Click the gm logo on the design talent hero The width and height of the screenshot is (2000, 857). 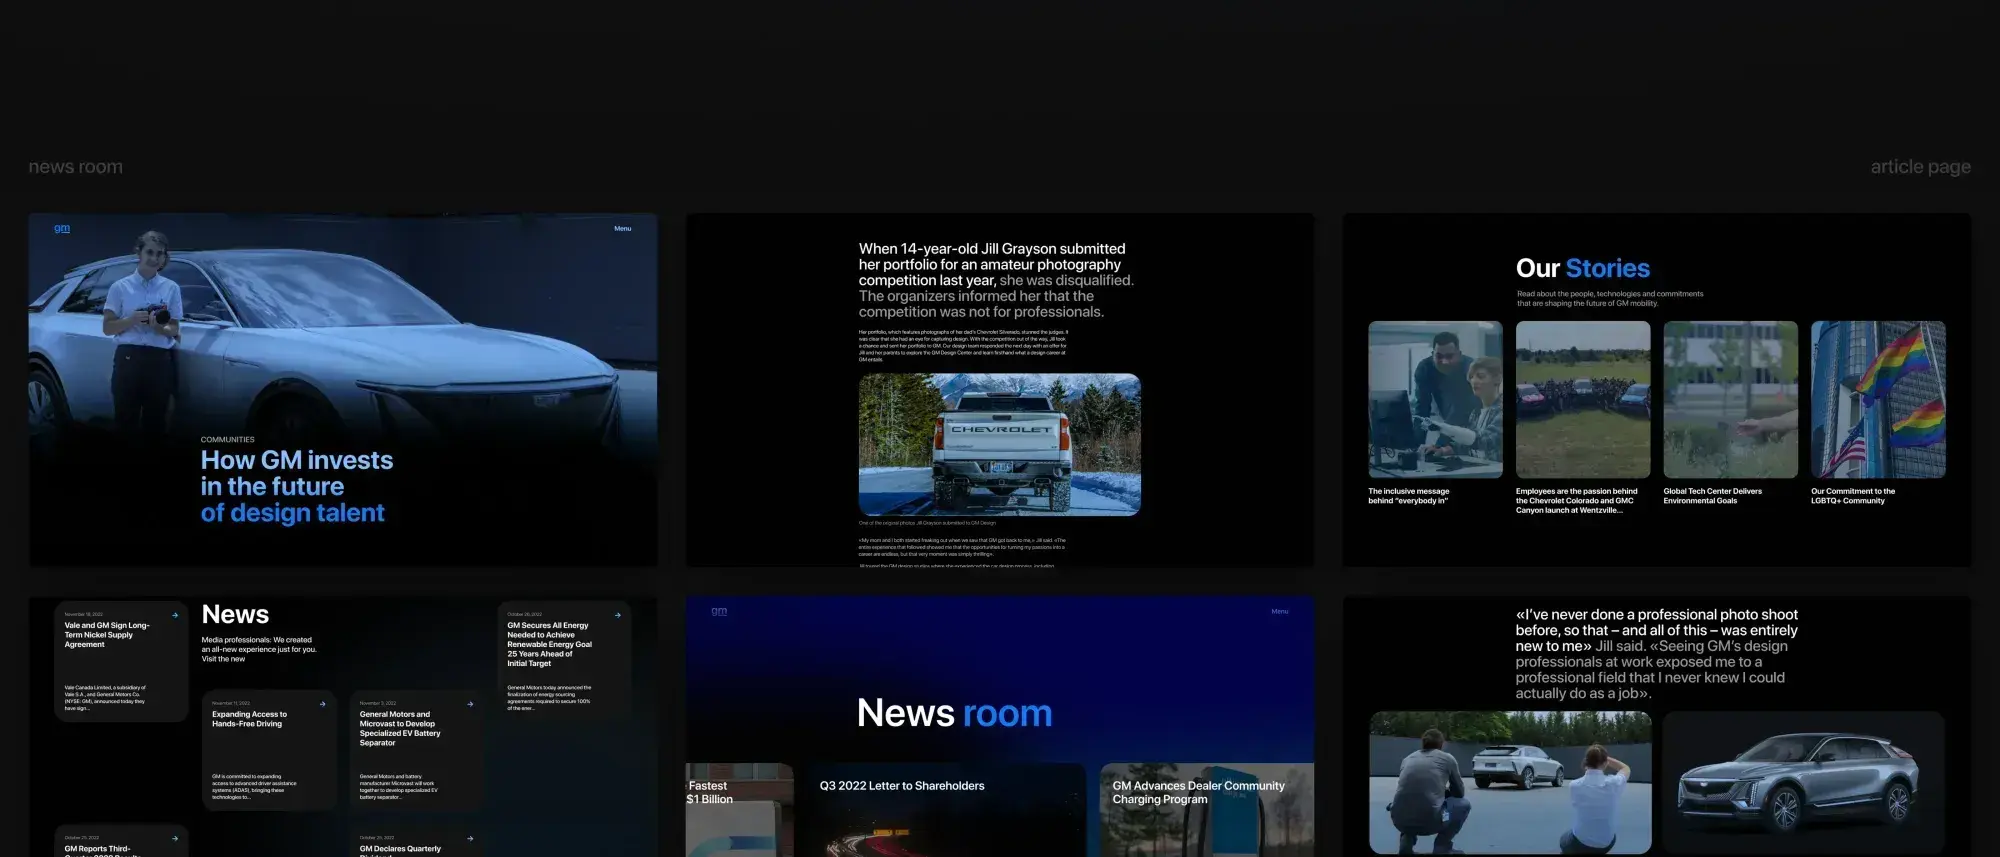pyautogui.click(x=62, y=228)
